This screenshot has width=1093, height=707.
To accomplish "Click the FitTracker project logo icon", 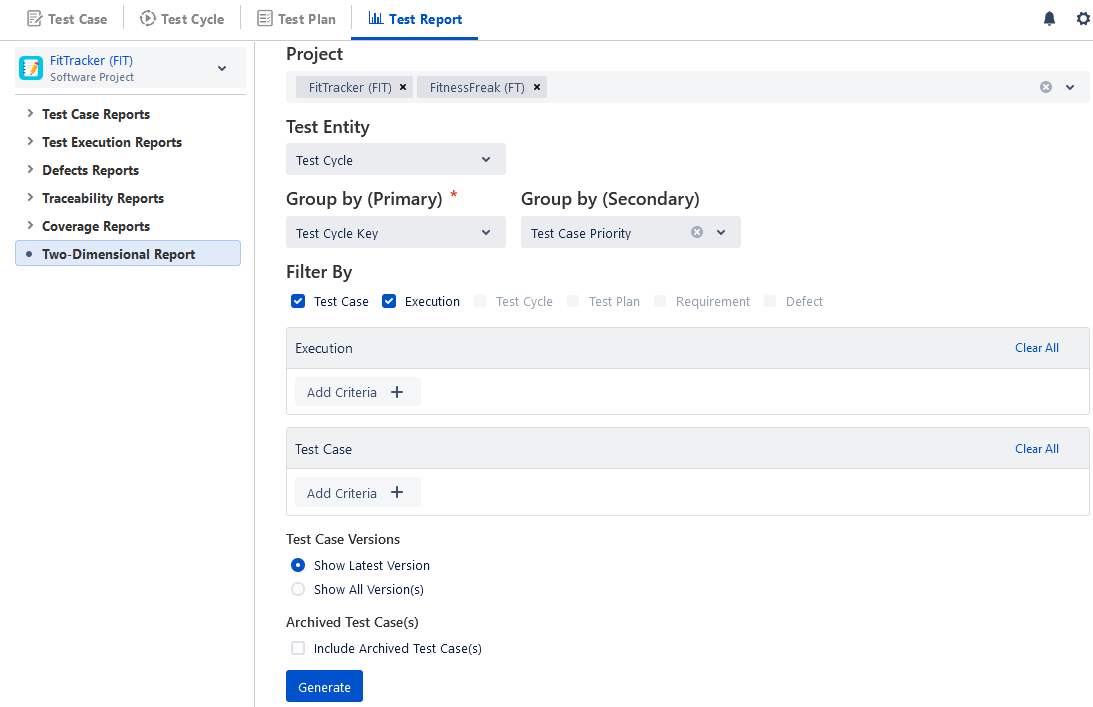I will coord(31,68).
